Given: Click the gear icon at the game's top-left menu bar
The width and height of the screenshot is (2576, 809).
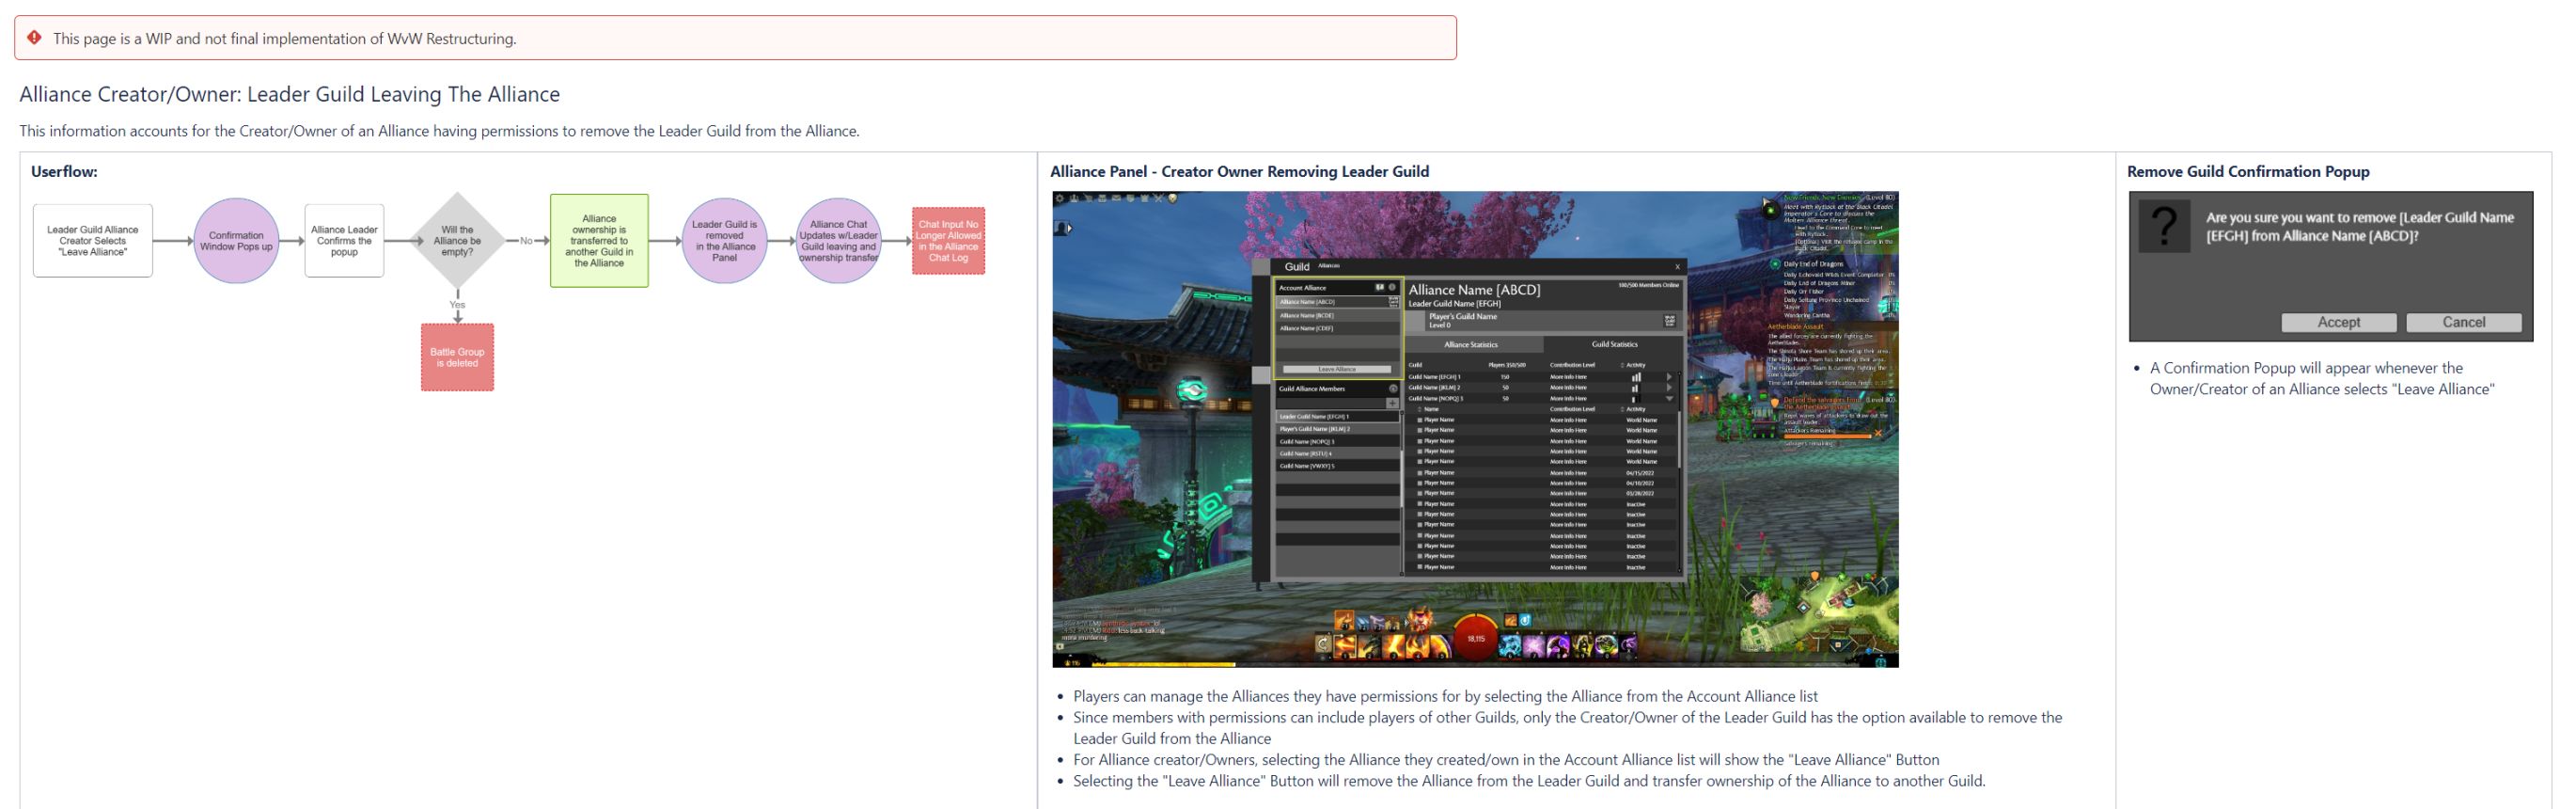Looking at the screenshot, I should pos(1060,198).
